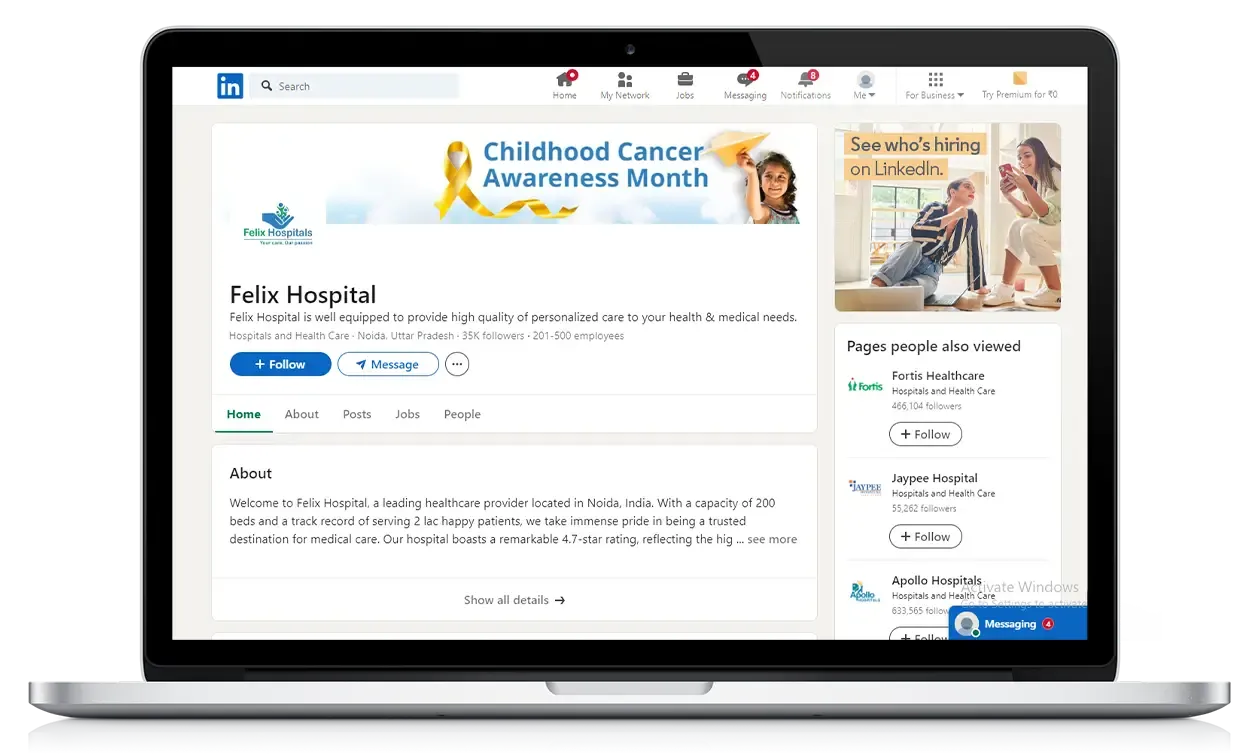The image size is (1260, 756).
Task: Switch to the People tab
Action: point(462,414)
